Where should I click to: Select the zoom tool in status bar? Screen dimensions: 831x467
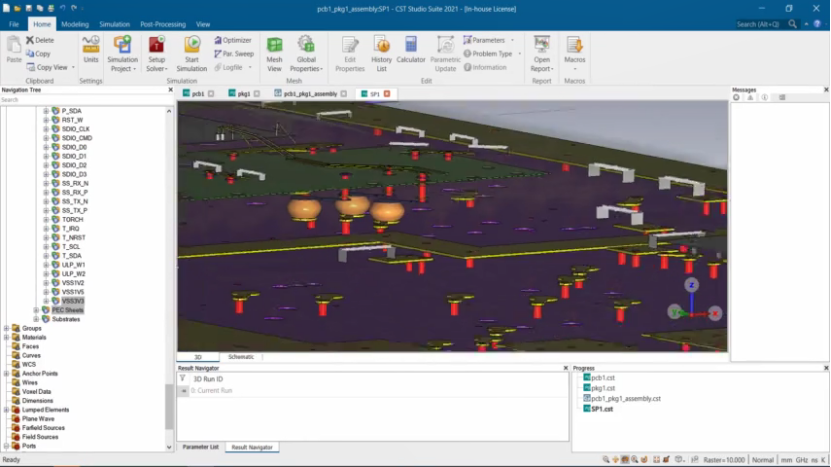click(x=606, y=460)
